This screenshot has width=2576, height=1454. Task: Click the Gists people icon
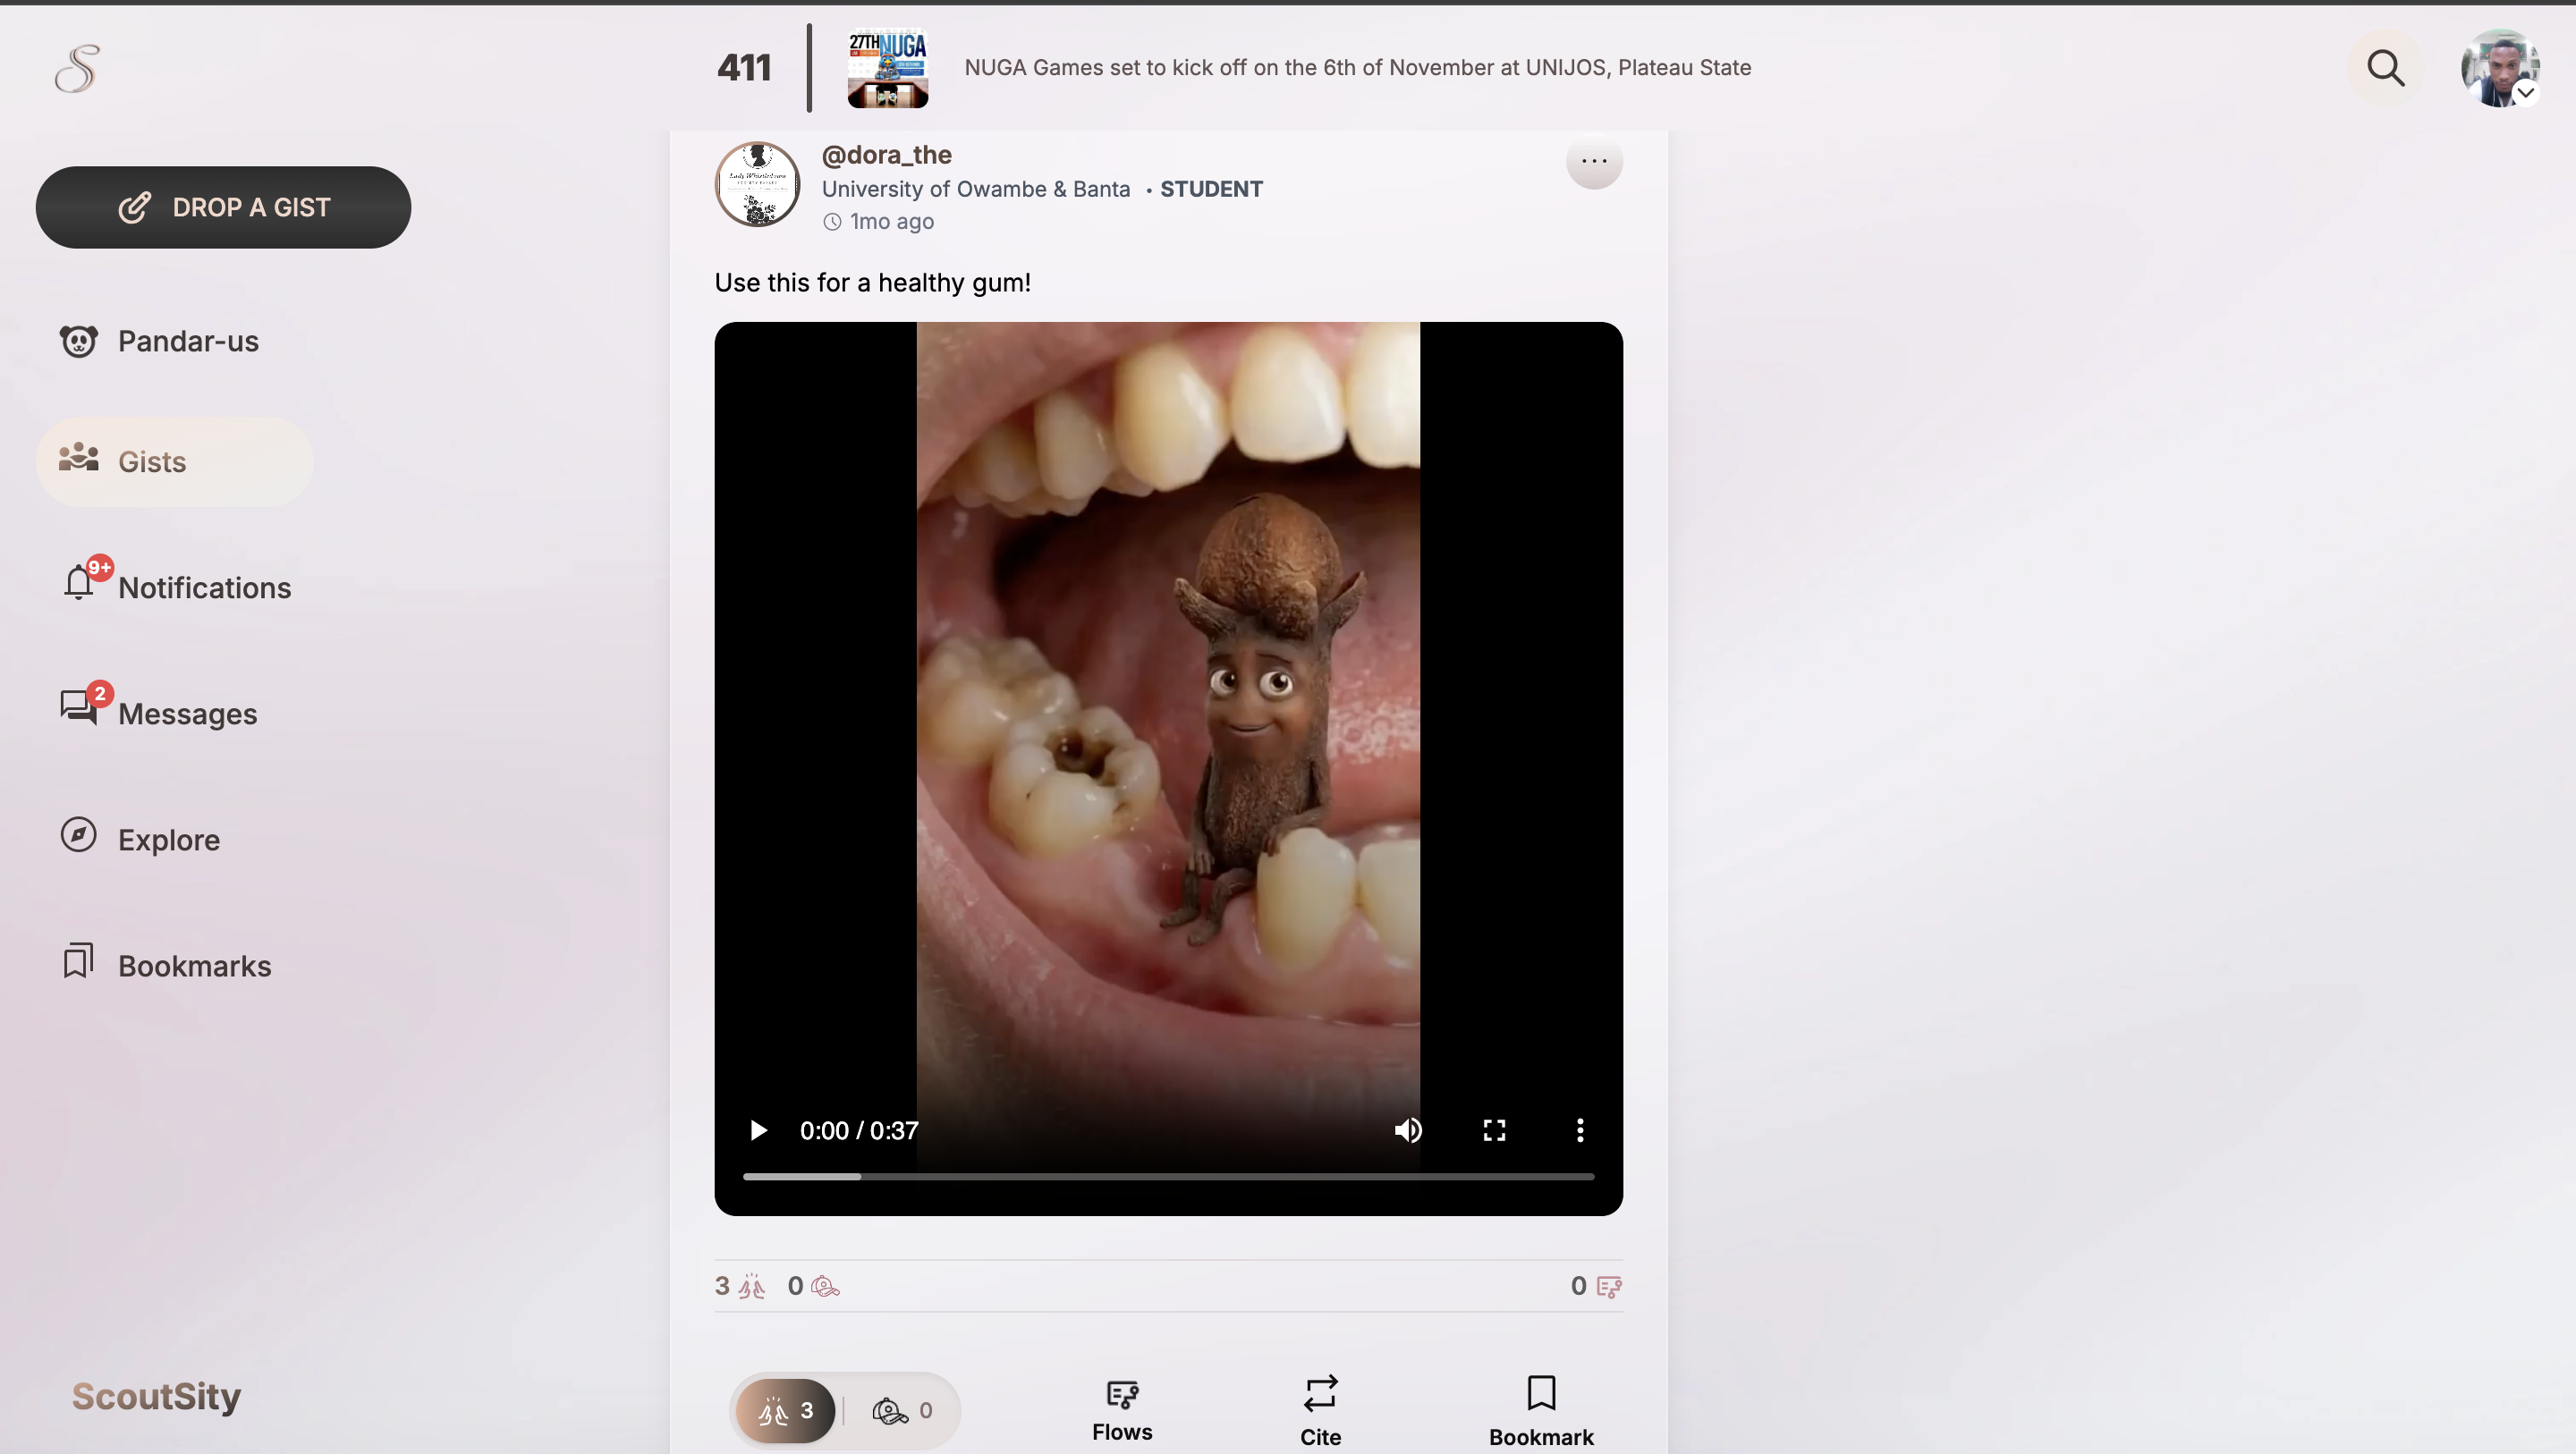[x=78, y=458]
